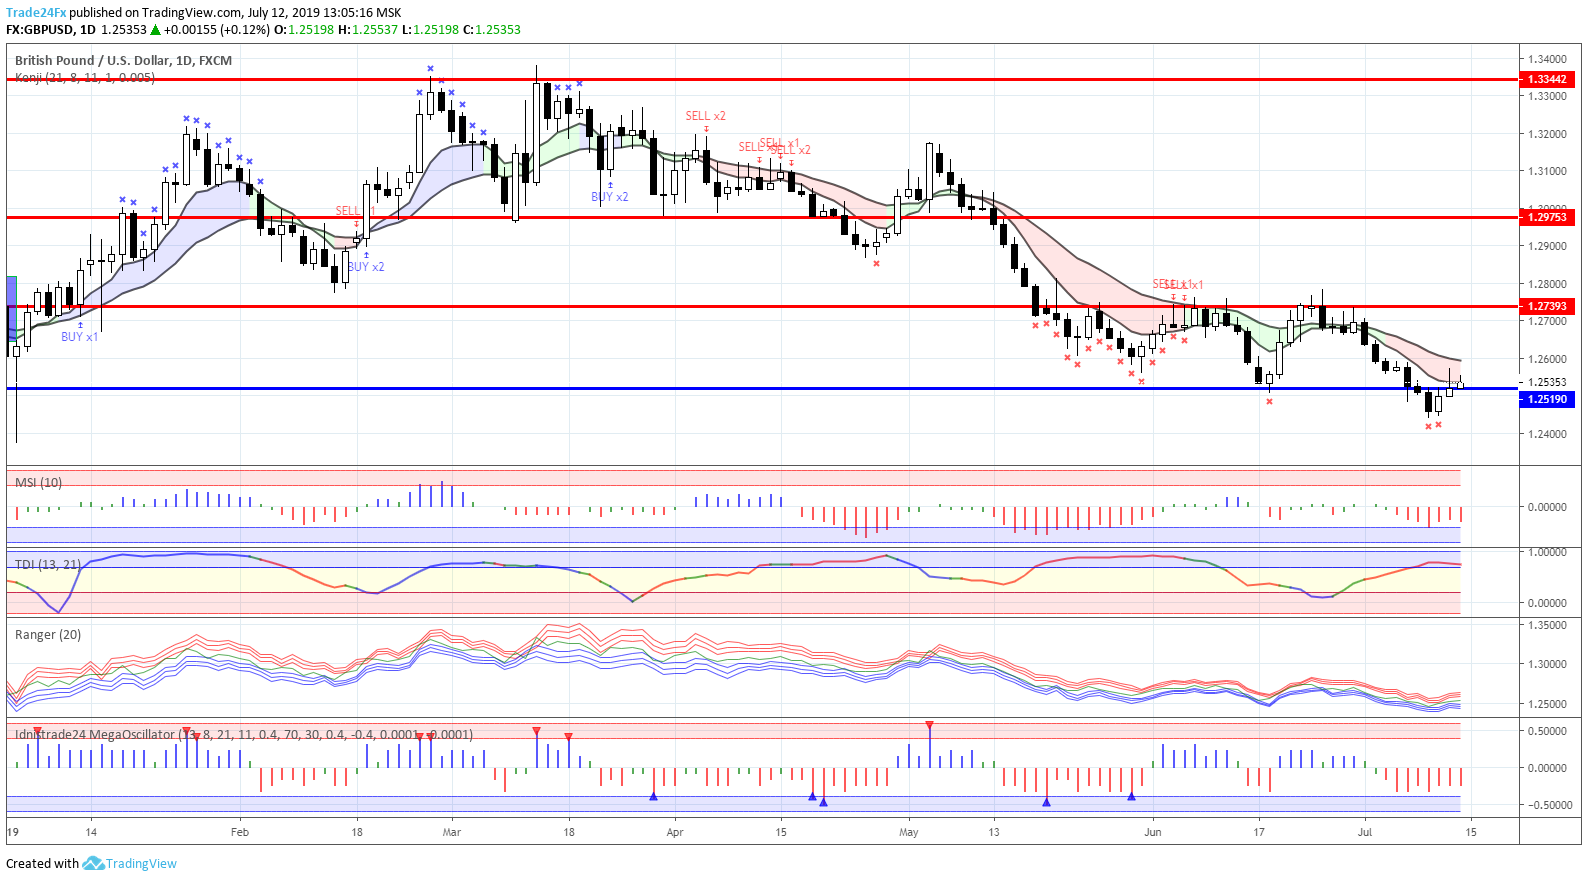Click the 1.31000 price axis tick
The height and width of the screenshot is (881, 1588).
pyautogui.click(x=1547, y=171)
